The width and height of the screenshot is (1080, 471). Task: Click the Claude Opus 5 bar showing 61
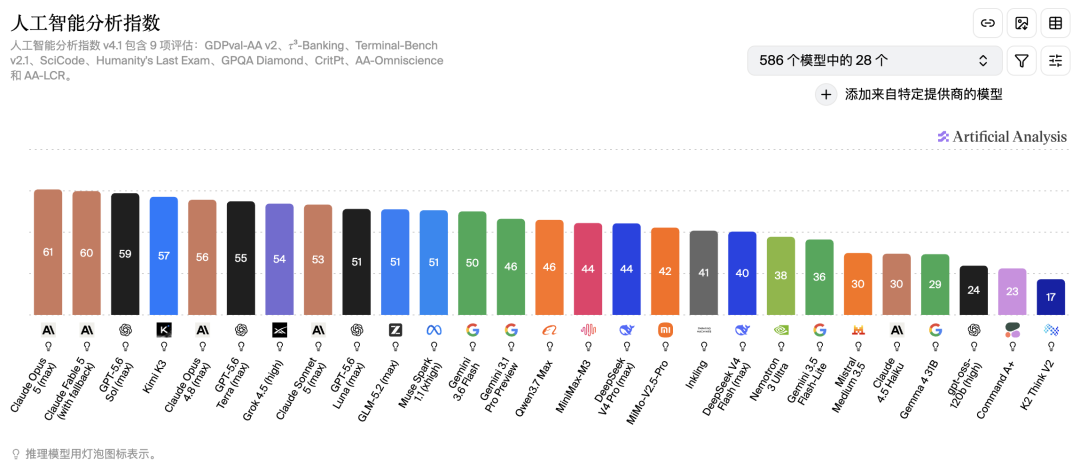pos(48,252)
